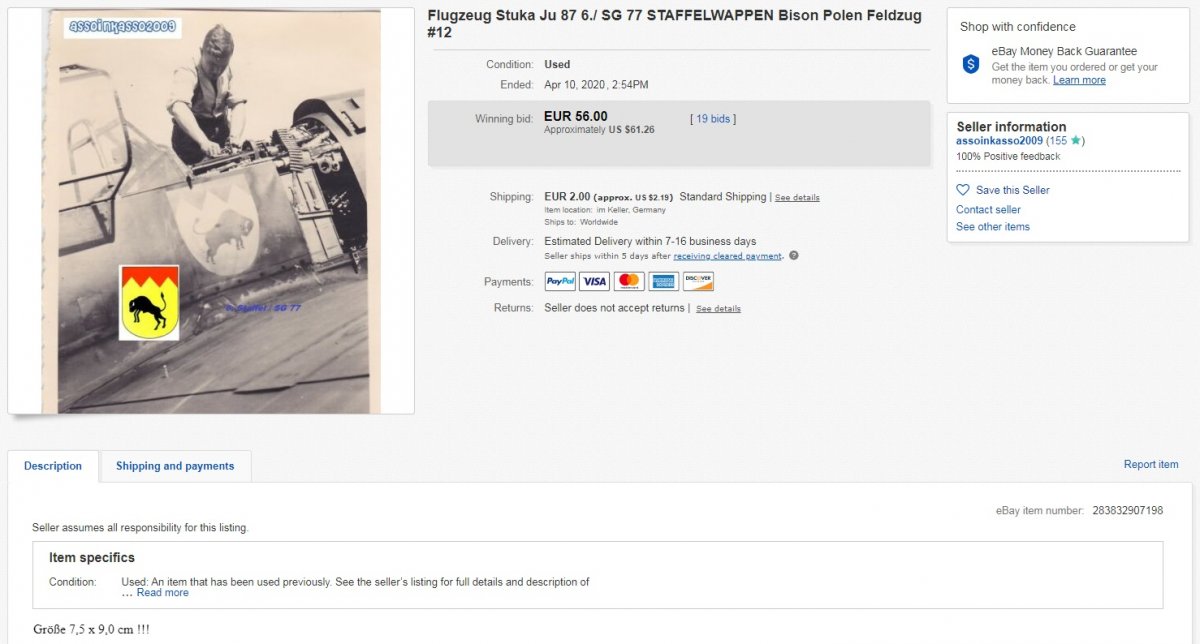Open seller profile assoinkasso2009
The height and width of the screenshot is (644, 1200).
tap(999, 141)
